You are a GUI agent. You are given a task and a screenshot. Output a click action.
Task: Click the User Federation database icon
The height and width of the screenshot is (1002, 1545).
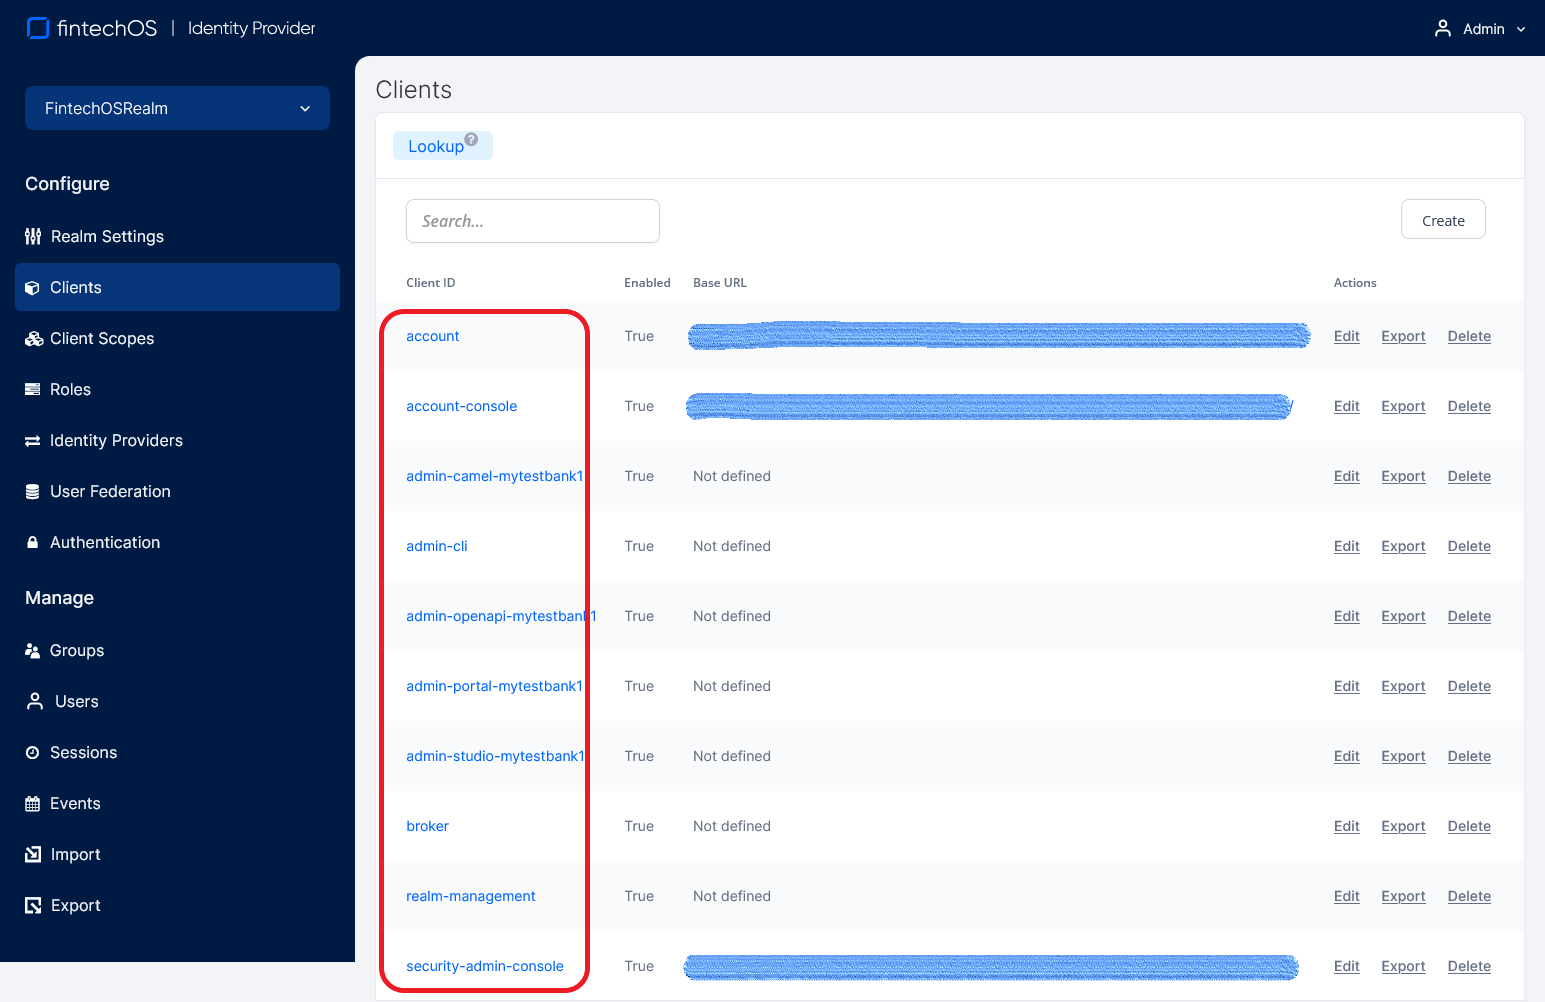pyautogui.click(x=33, y=492)
